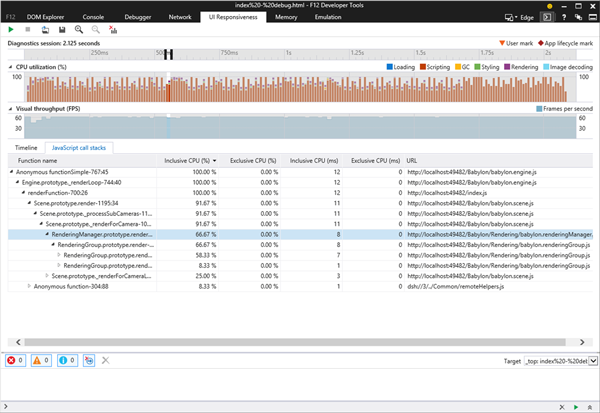This screenshot has height=413, width=600.
Task: Click the Scripting legend color swatch
Action: pyautogui.click(x=423, y=67)
